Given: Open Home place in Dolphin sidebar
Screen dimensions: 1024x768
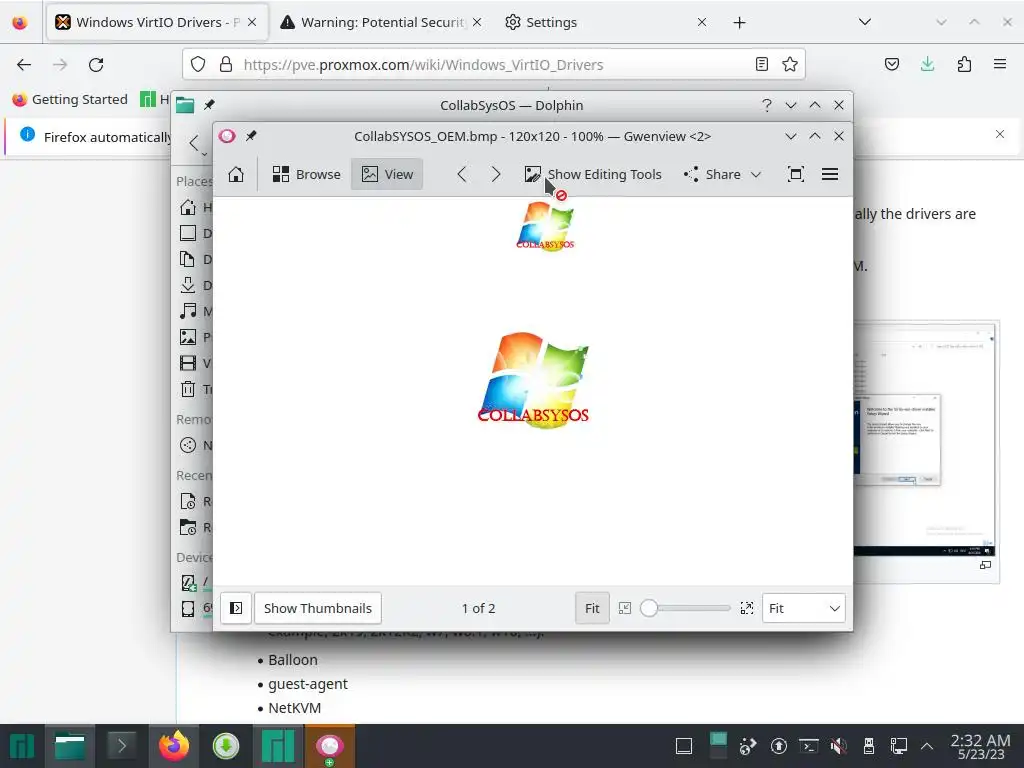Looking at the screenshot, I should [195, 208].
